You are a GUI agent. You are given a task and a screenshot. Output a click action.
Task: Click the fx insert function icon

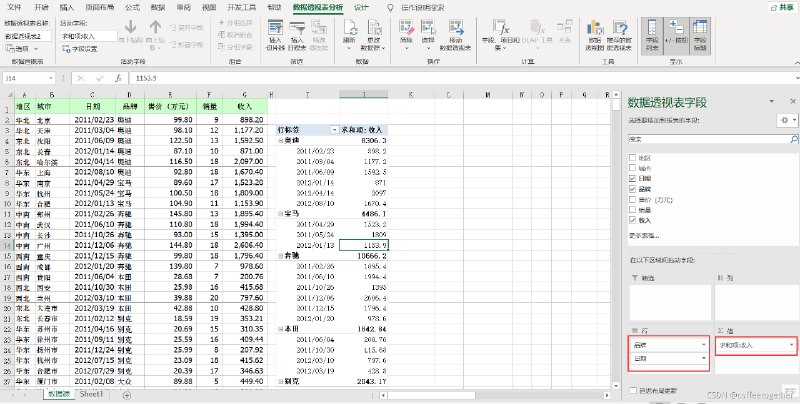click(x=118, y=78)
